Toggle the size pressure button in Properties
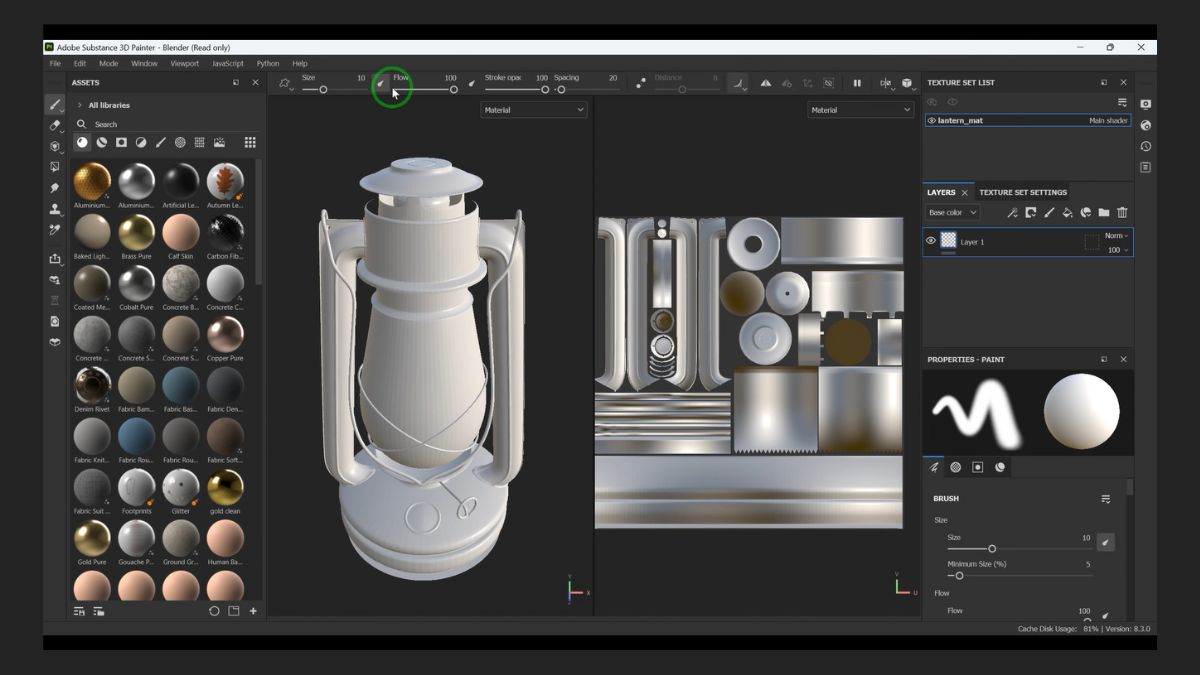The image size is (1200, 675). tap(1105, 542)
